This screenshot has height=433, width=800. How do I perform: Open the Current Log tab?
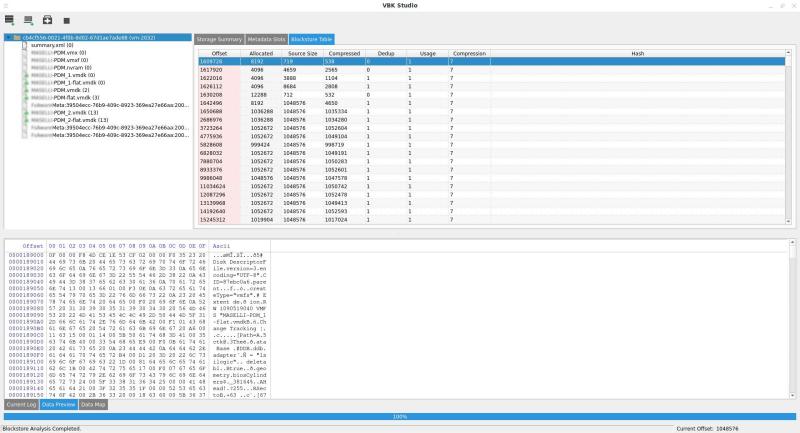(21, 404)
